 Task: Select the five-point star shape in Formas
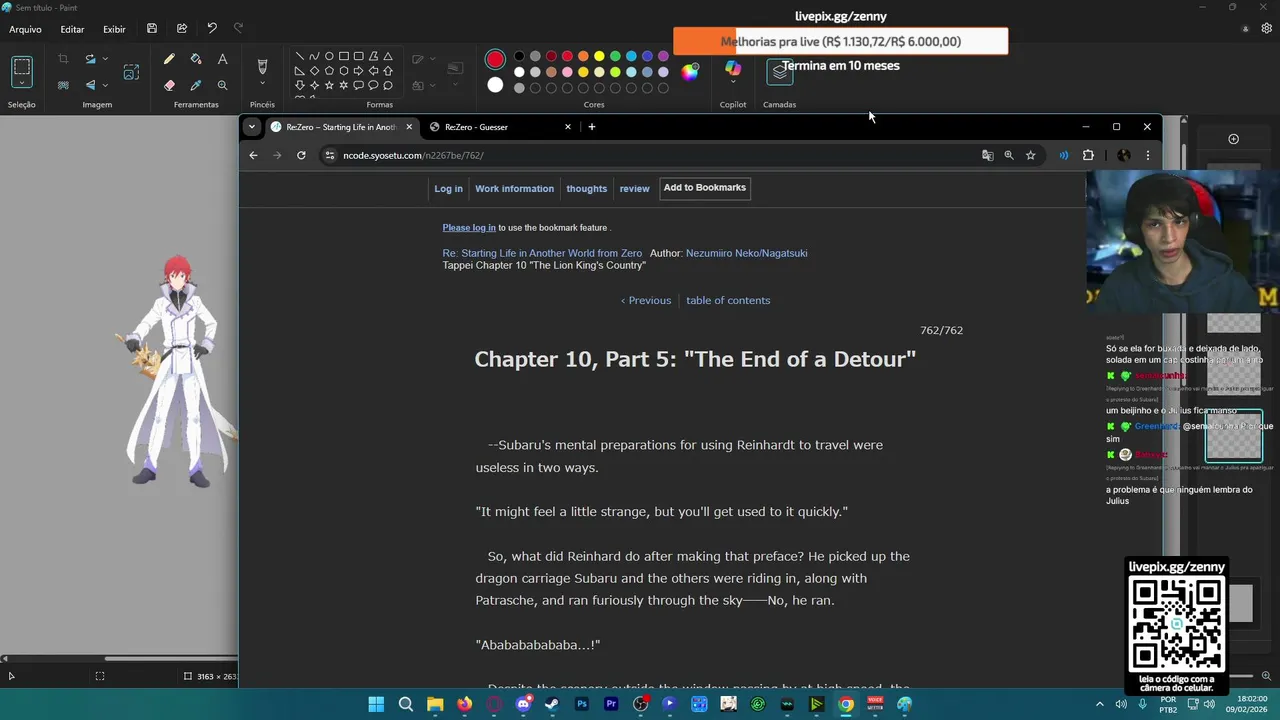(329, 86)
